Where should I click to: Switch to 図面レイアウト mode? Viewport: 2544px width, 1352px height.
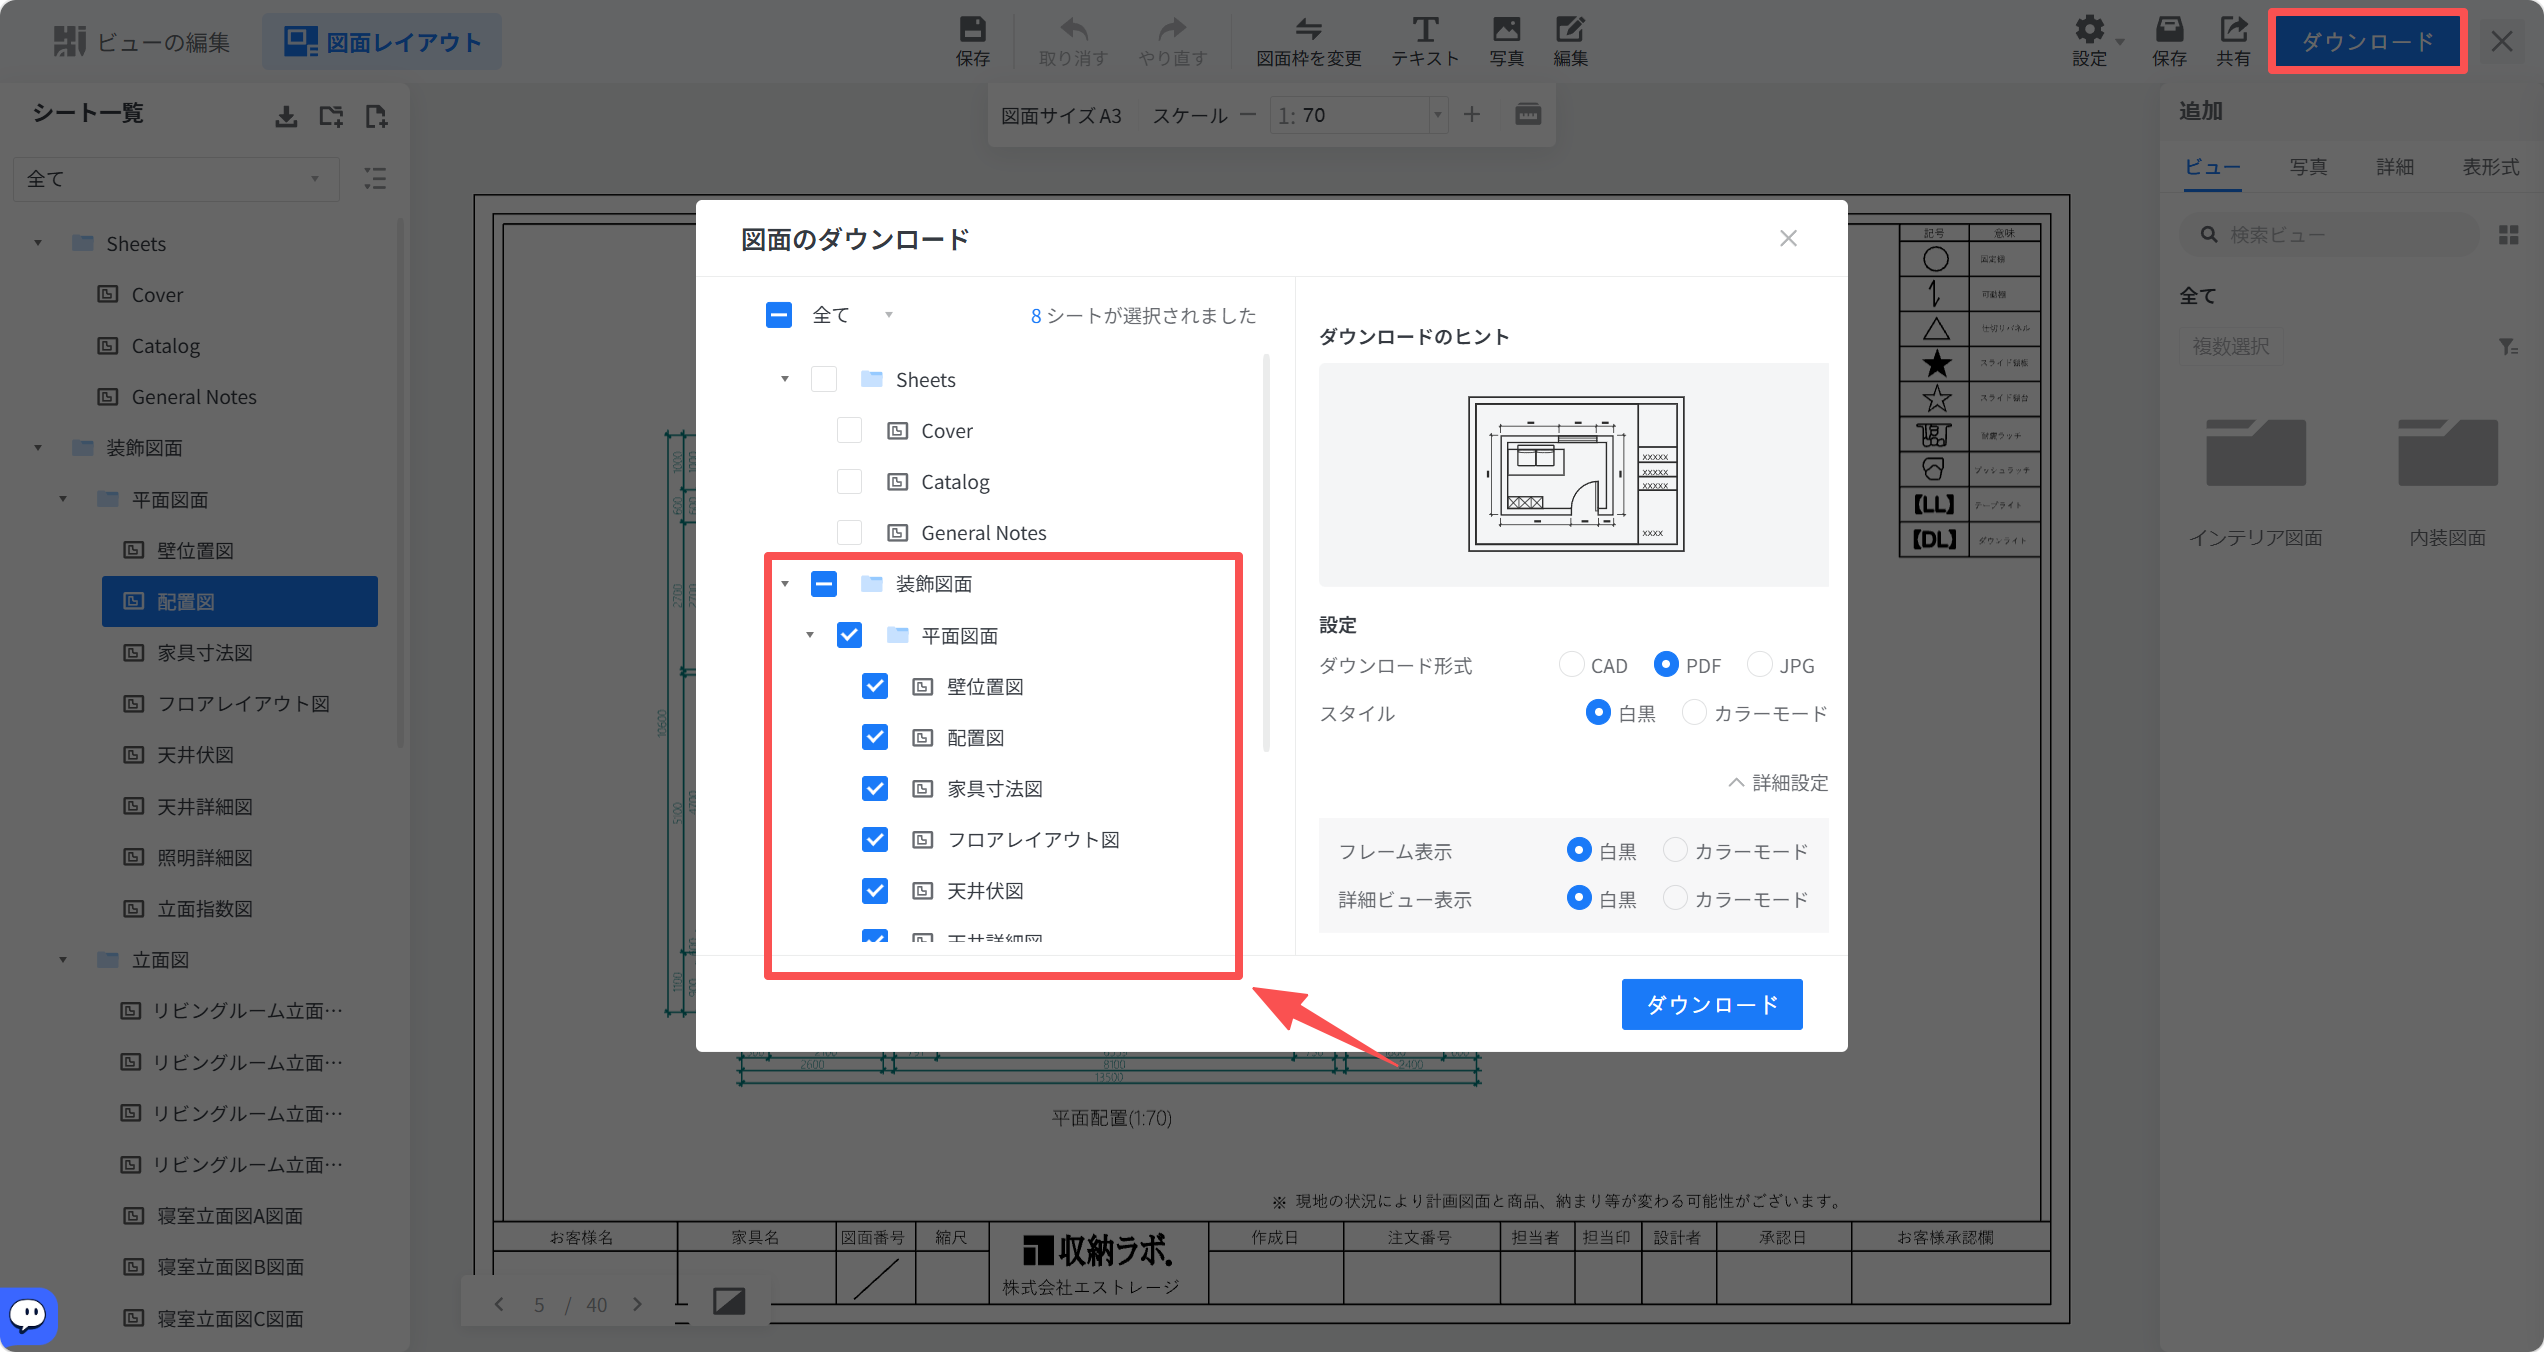[382, 42]
